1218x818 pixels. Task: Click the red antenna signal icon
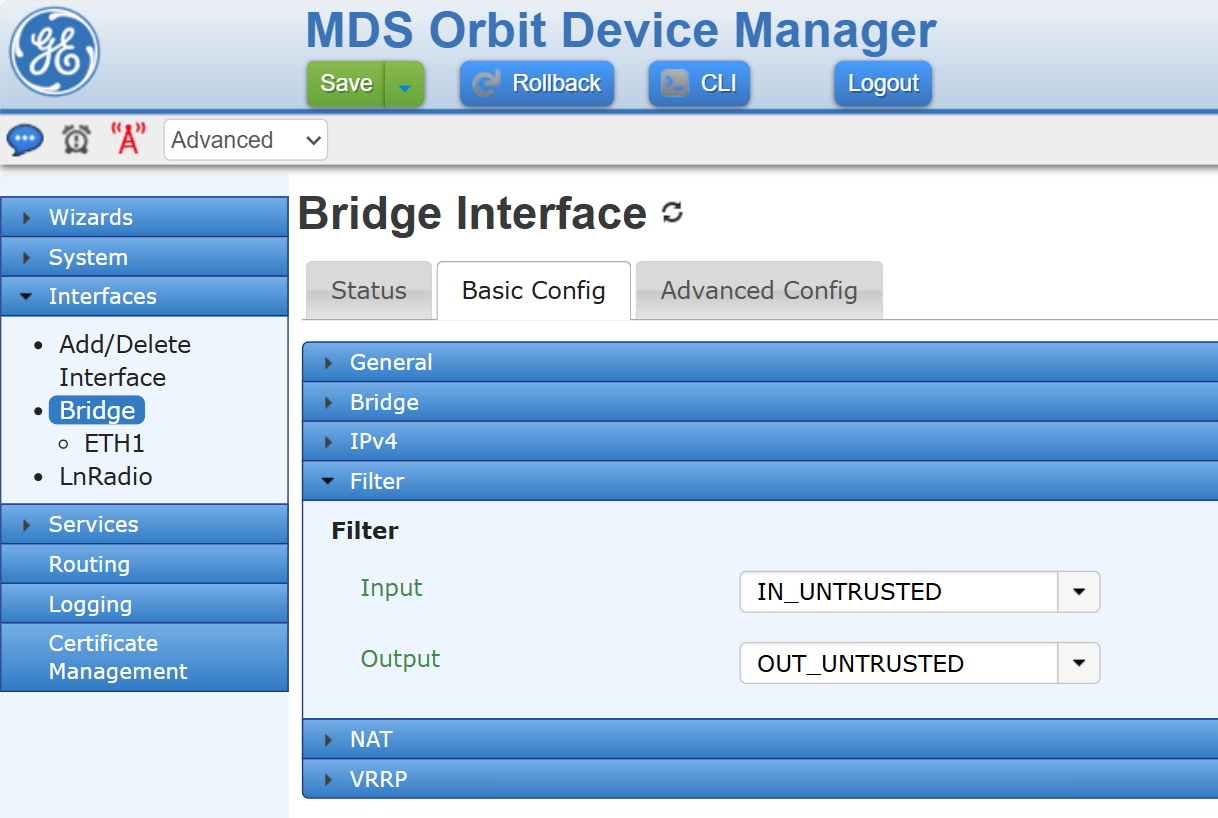pyautogui.click(x=128, y=139)
